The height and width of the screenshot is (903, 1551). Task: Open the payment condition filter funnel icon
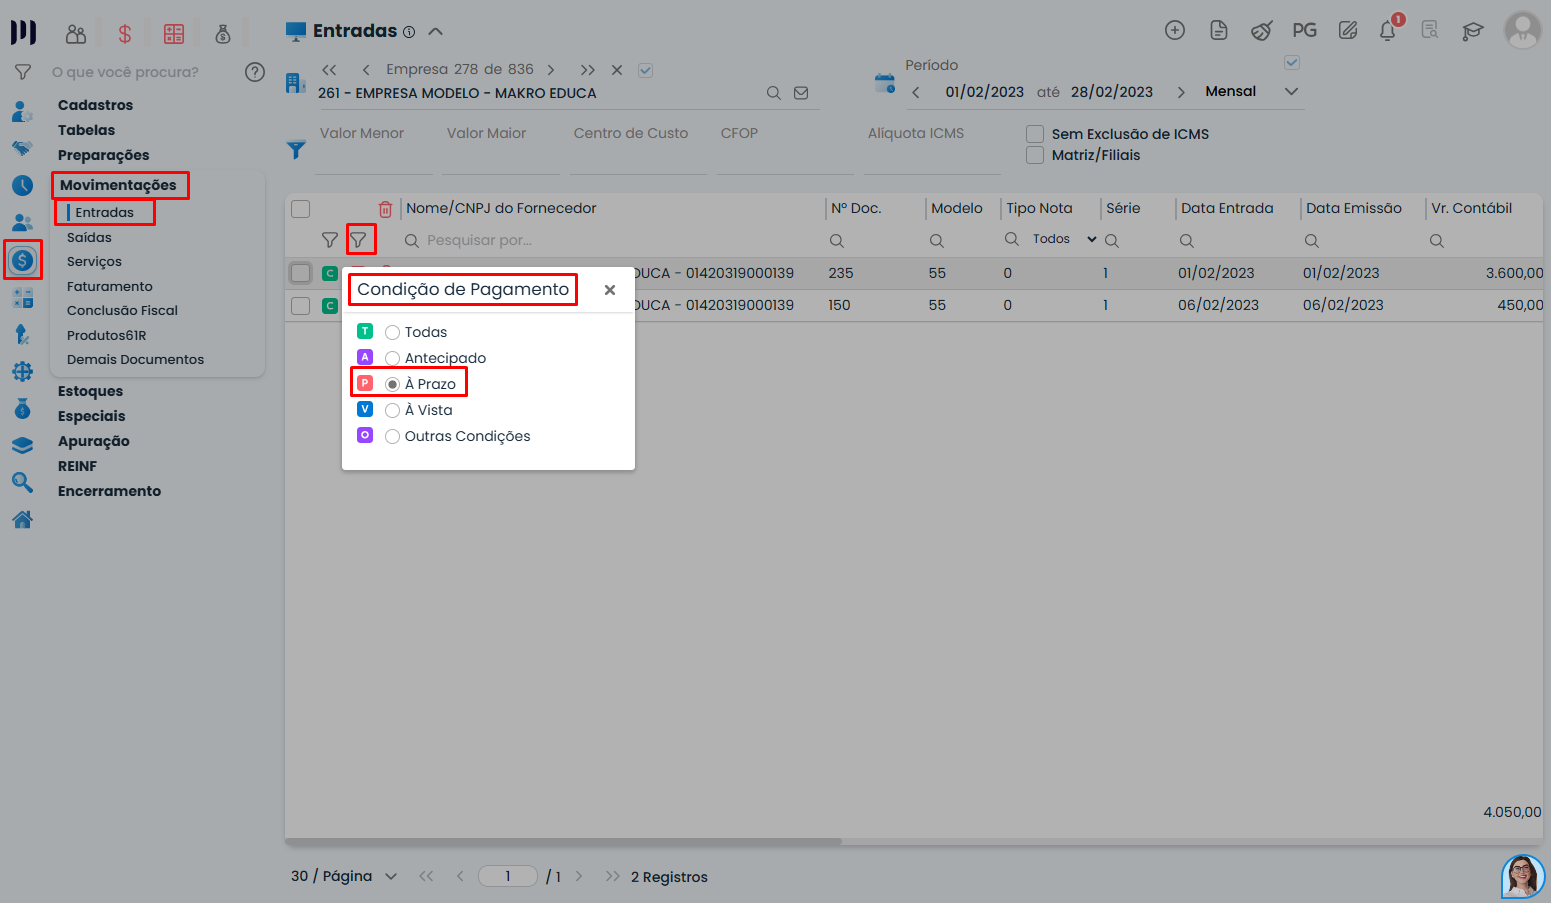click(359, 240)
